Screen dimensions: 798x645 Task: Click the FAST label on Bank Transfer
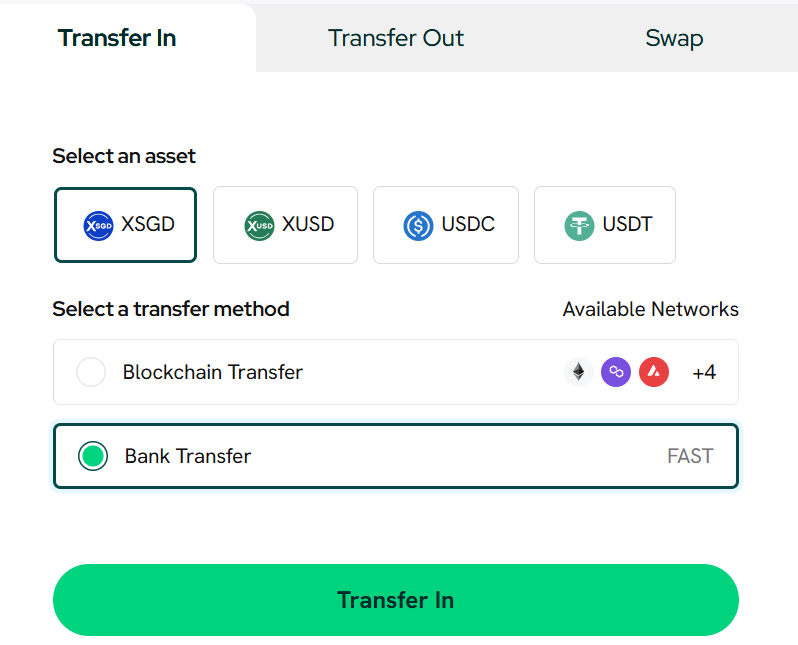pyautogui.click(x=690, y=457)
